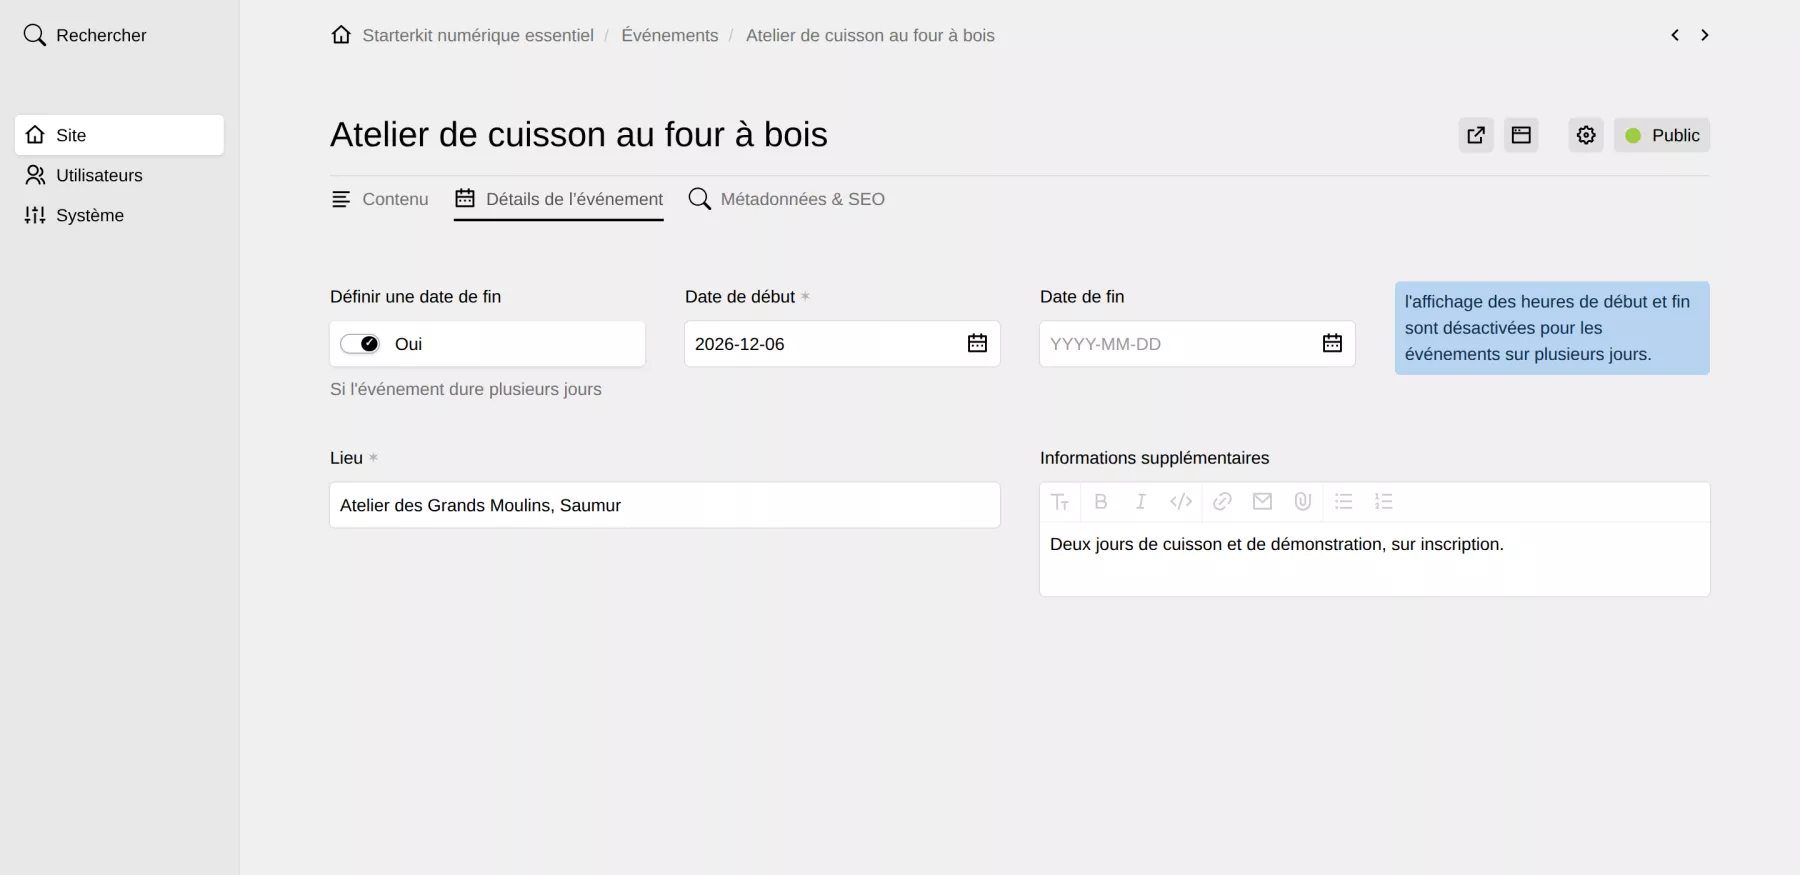Screen dimensions: 1800x875
Task: Go to Site in the sidebar
Action: tap(119, 135)
